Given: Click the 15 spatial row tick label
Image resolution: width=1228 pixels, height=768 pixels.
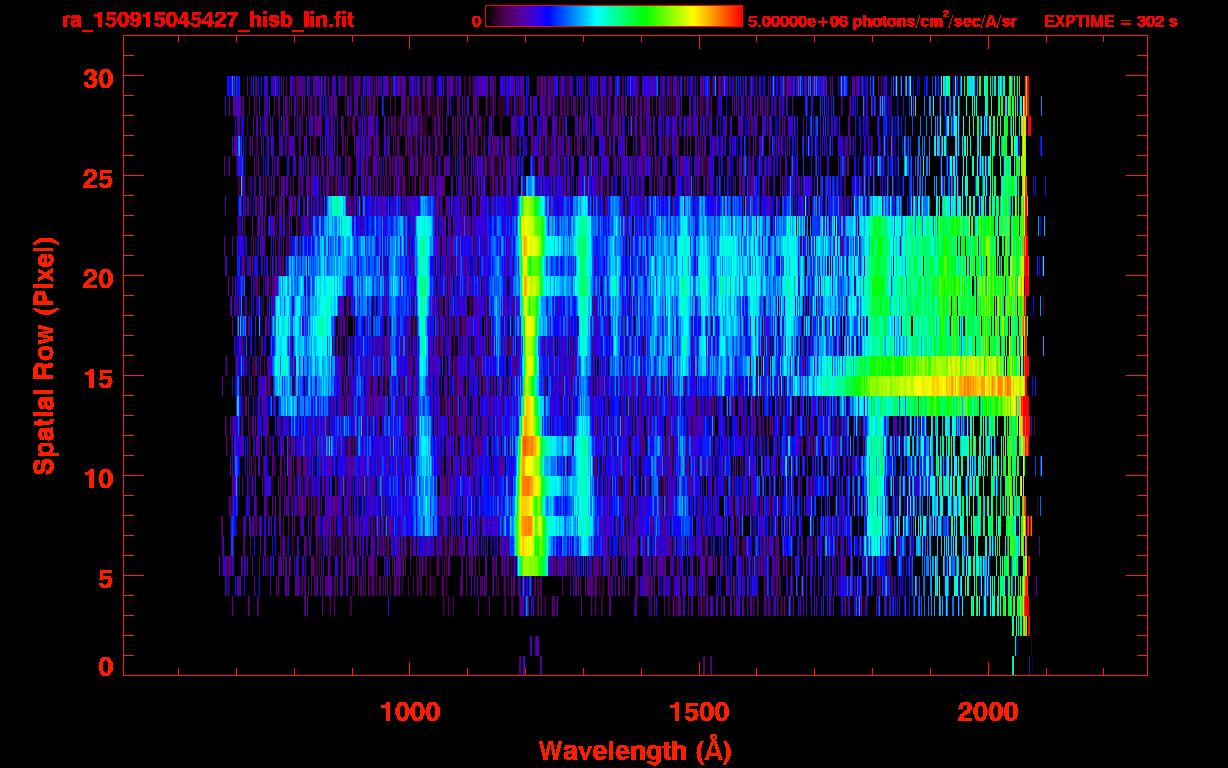Looking at the screenshot, I should pyautogui.click(x=98, y=377).
